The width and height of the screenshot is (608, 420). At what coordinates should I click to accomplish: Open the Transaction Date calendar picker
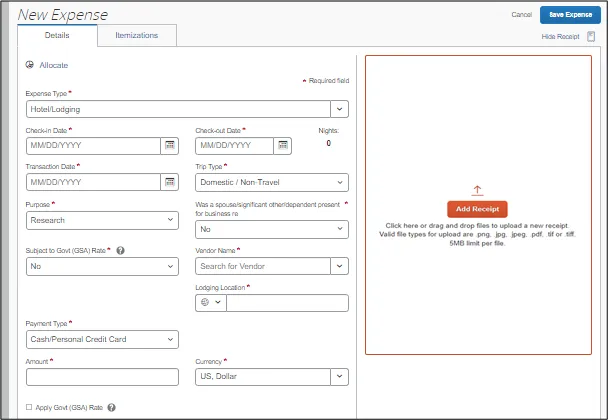169,182
